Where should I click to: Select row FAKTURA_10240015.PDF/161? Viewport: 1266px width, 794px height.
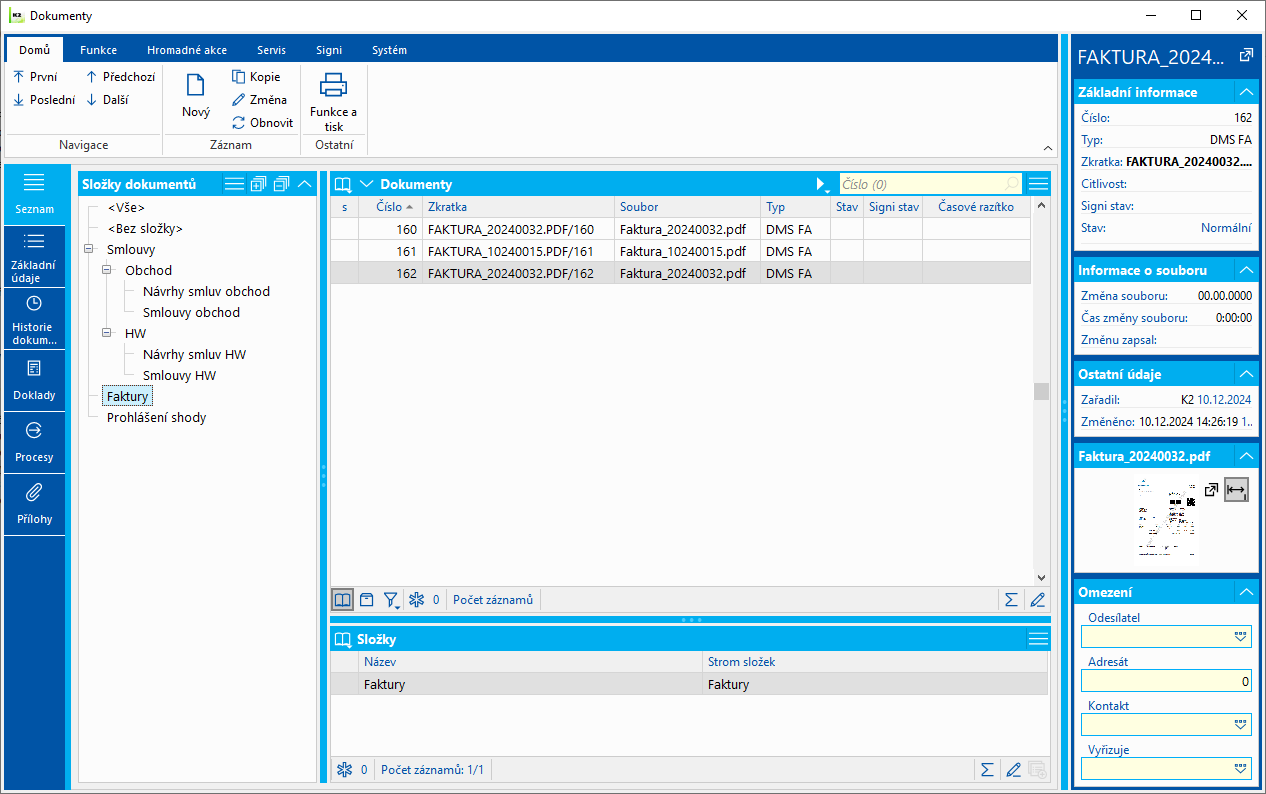[681, 251]
